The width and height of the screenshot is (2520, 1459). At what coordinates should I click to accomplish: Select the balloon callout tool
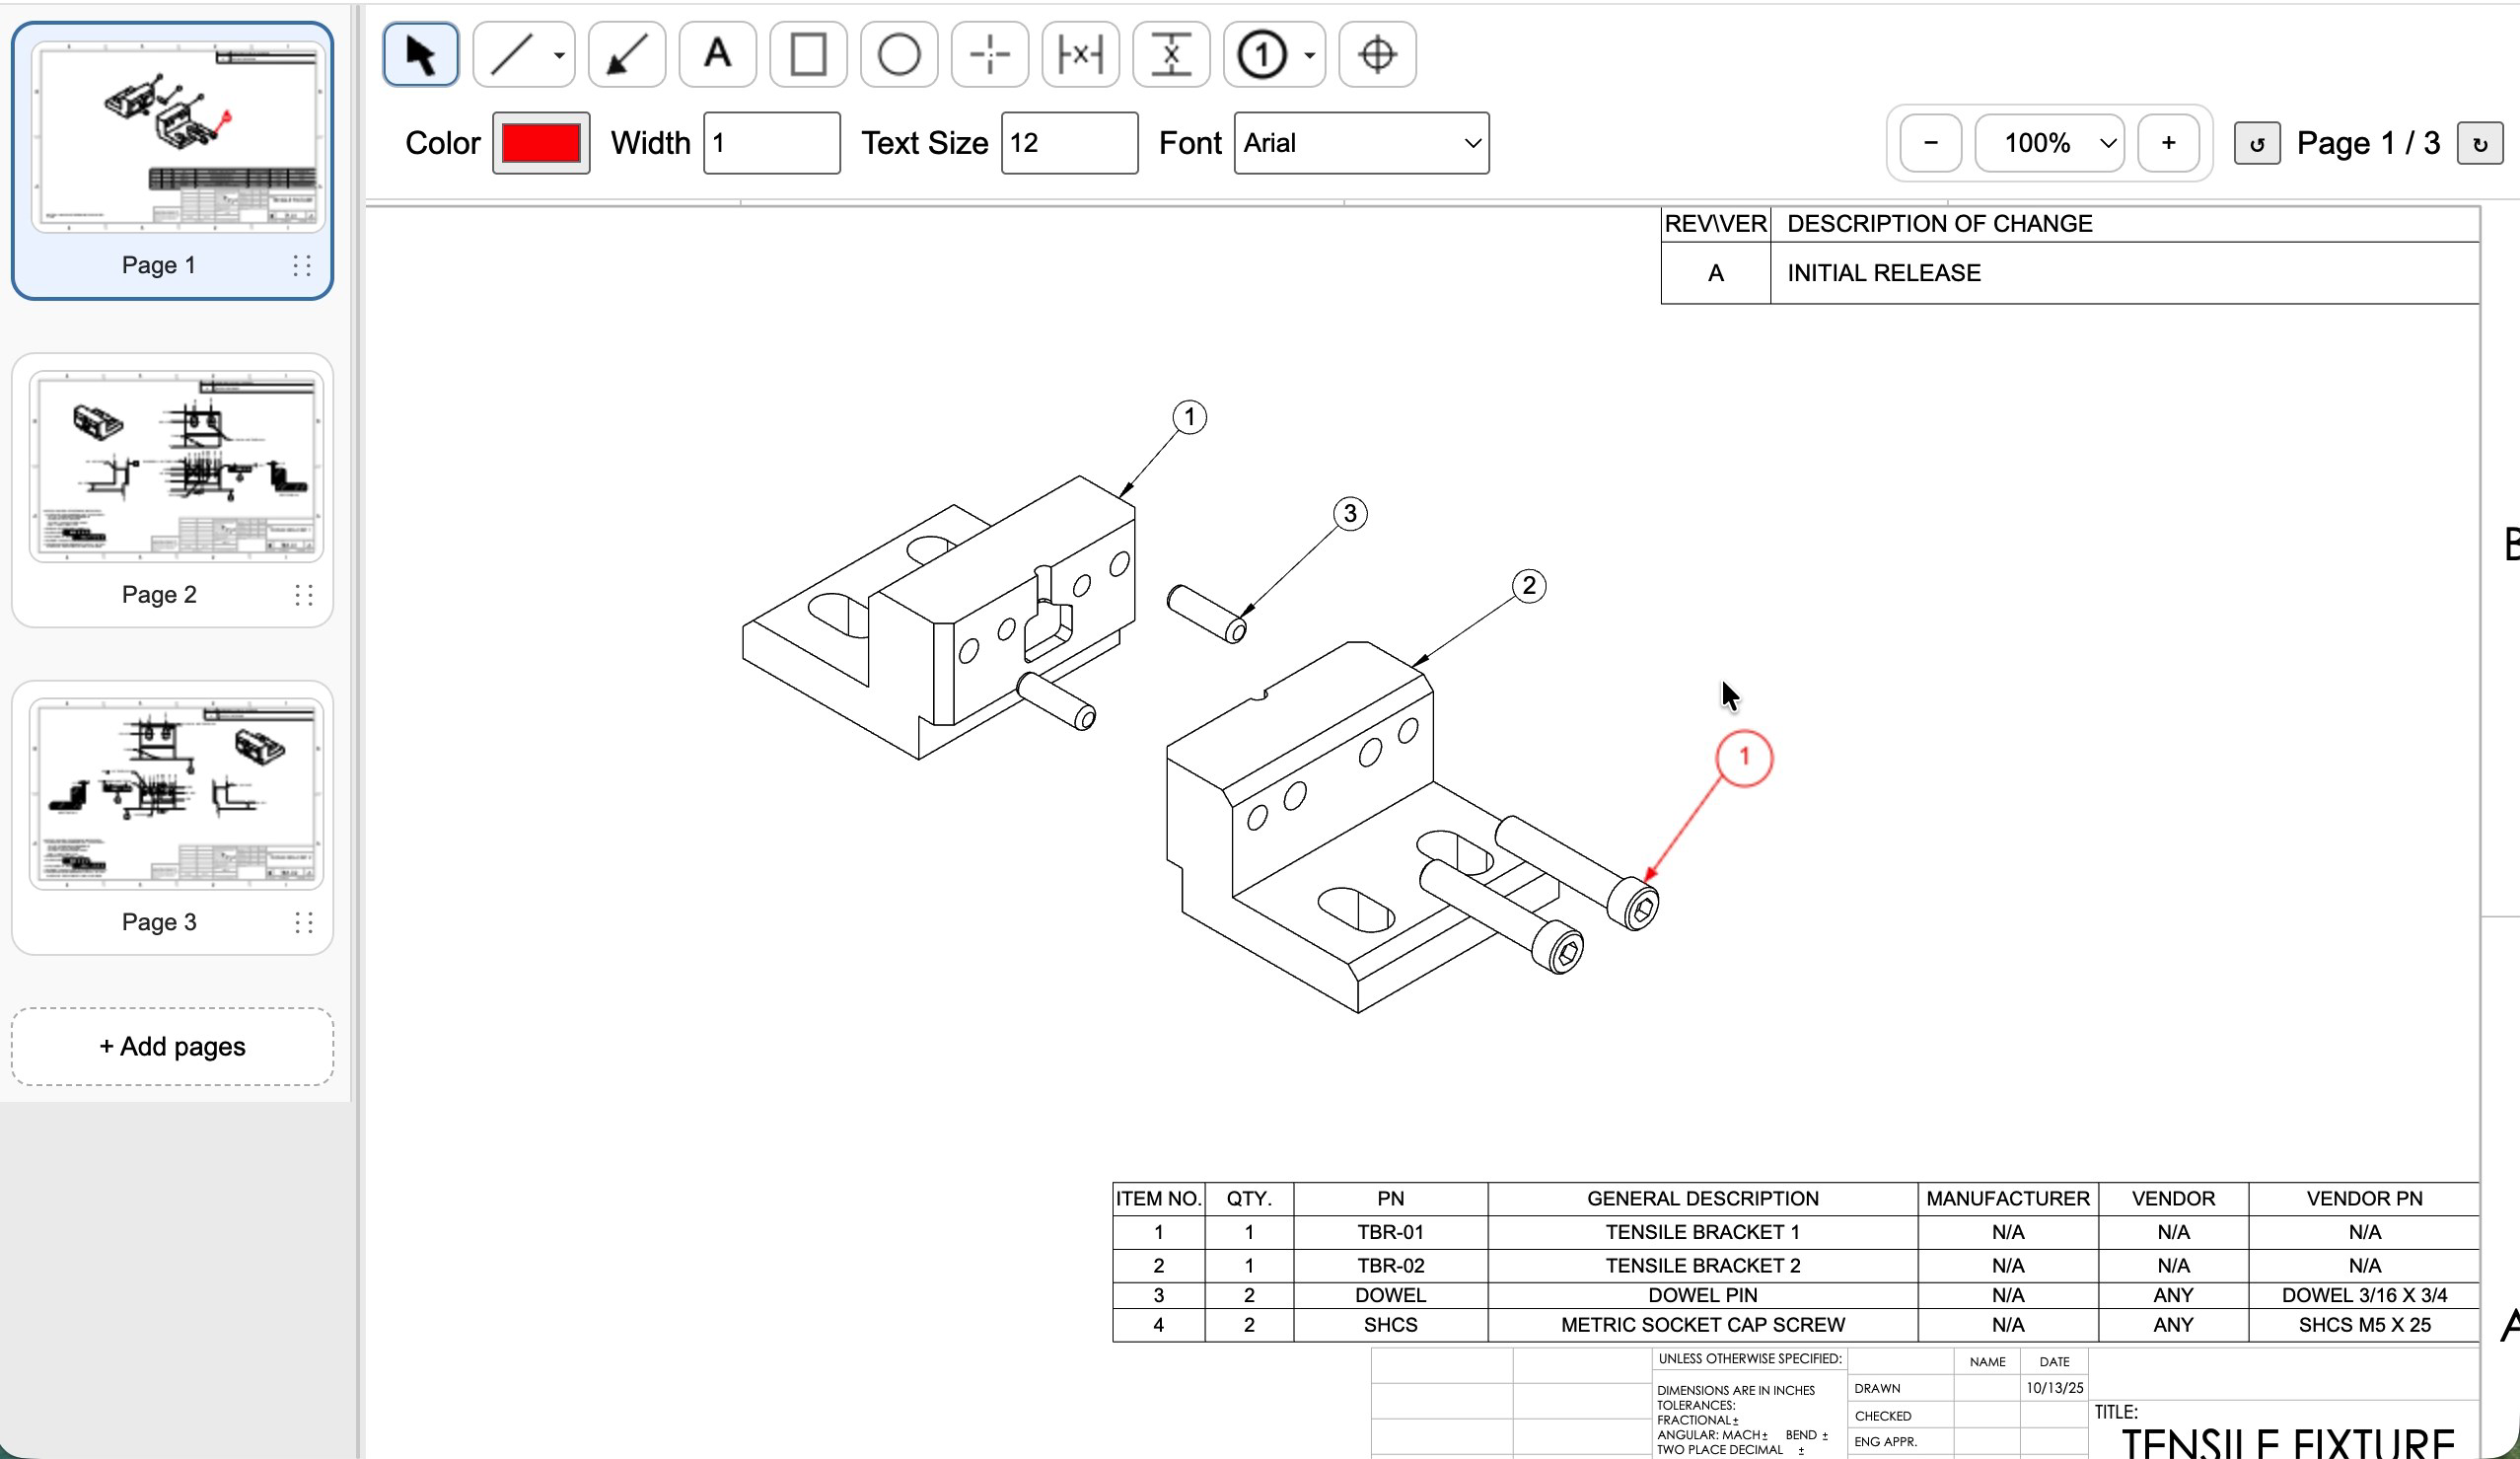pos(1263,54)
